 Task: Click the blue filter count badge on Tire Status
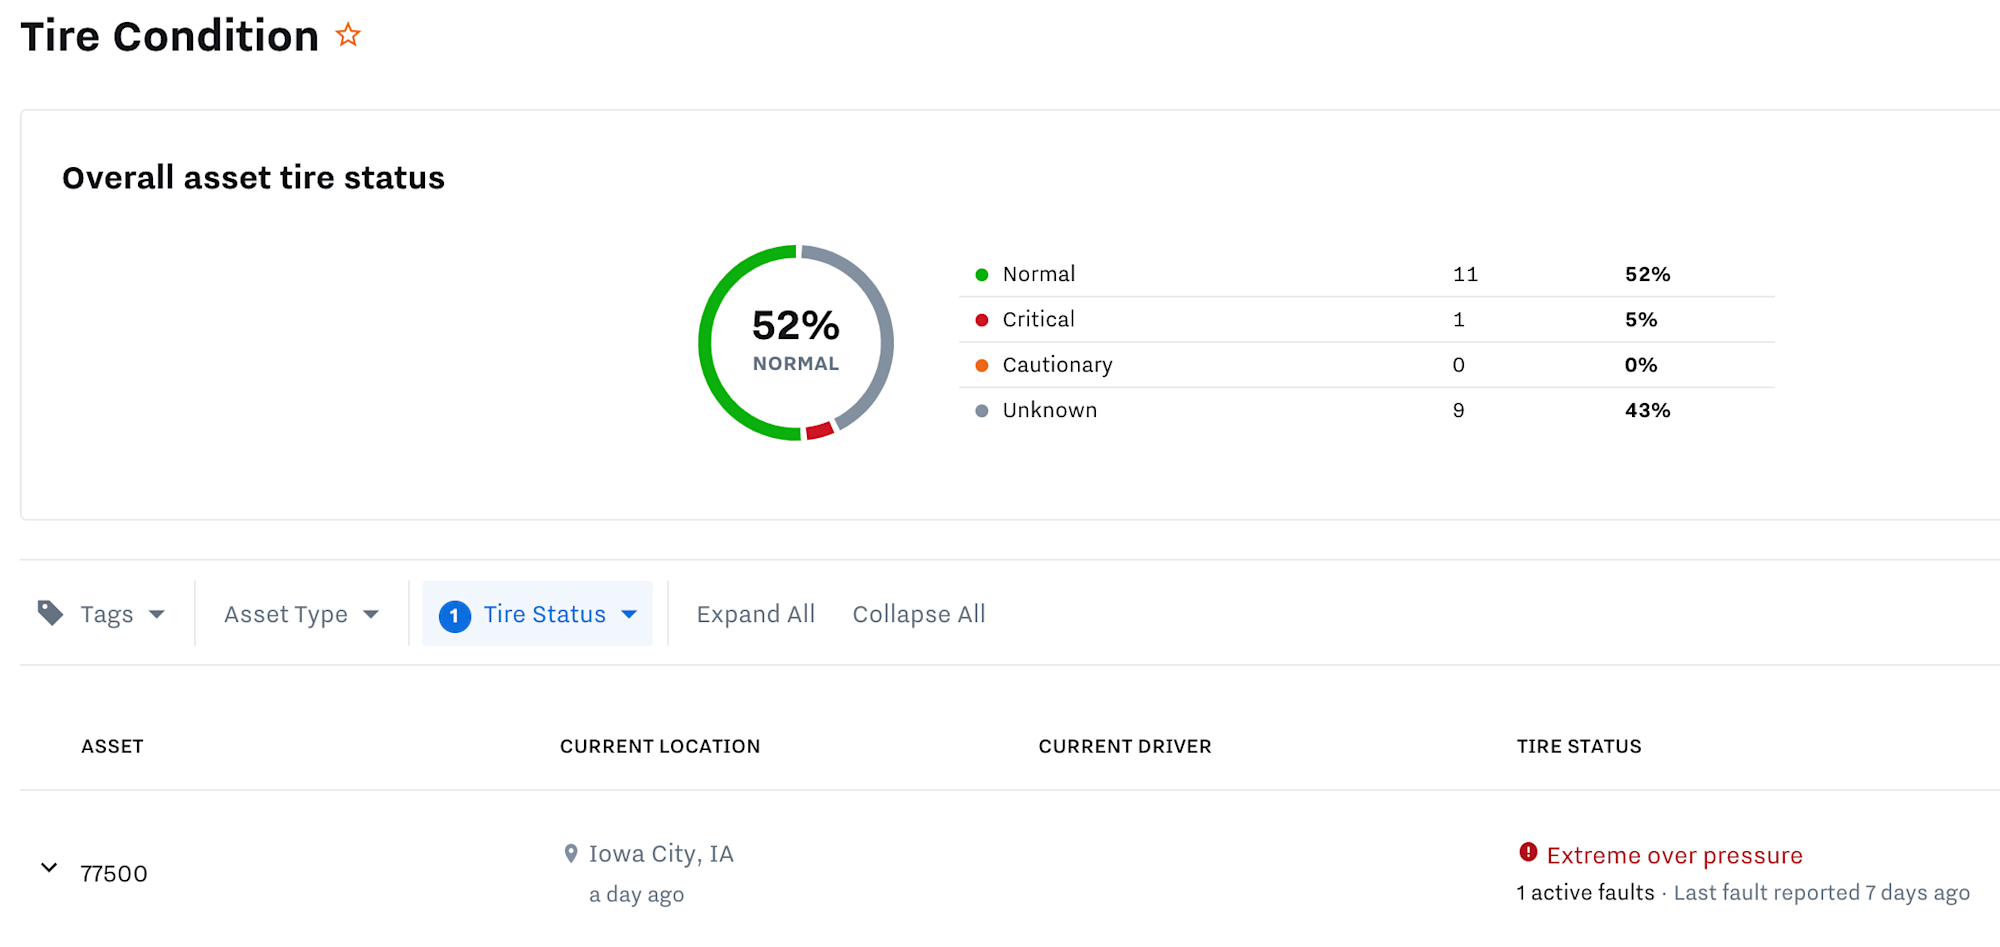(x=455, y=615)
